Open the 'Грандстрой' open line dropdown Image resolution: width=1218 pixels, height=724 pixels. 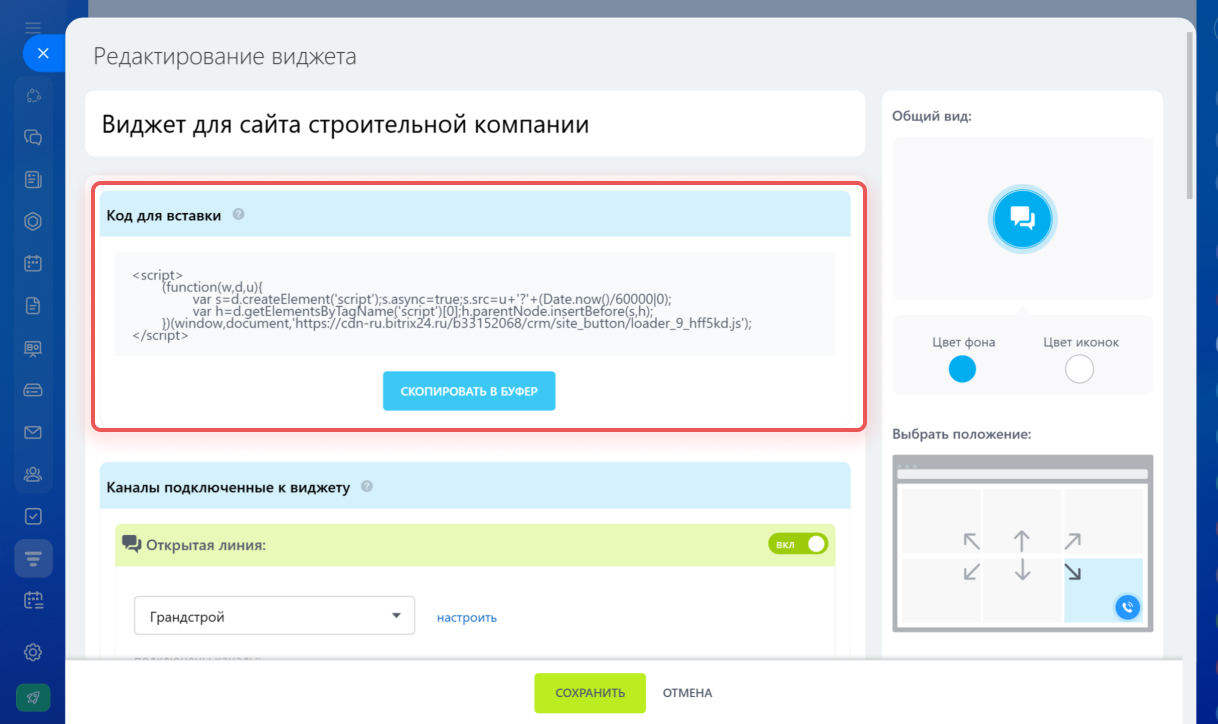tap(274, 616)
